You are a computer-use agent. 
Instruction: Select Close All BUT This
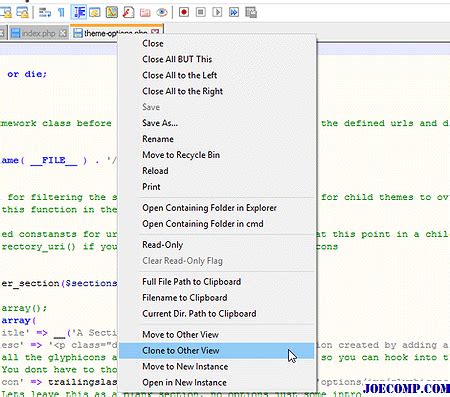tap(217, 59)
